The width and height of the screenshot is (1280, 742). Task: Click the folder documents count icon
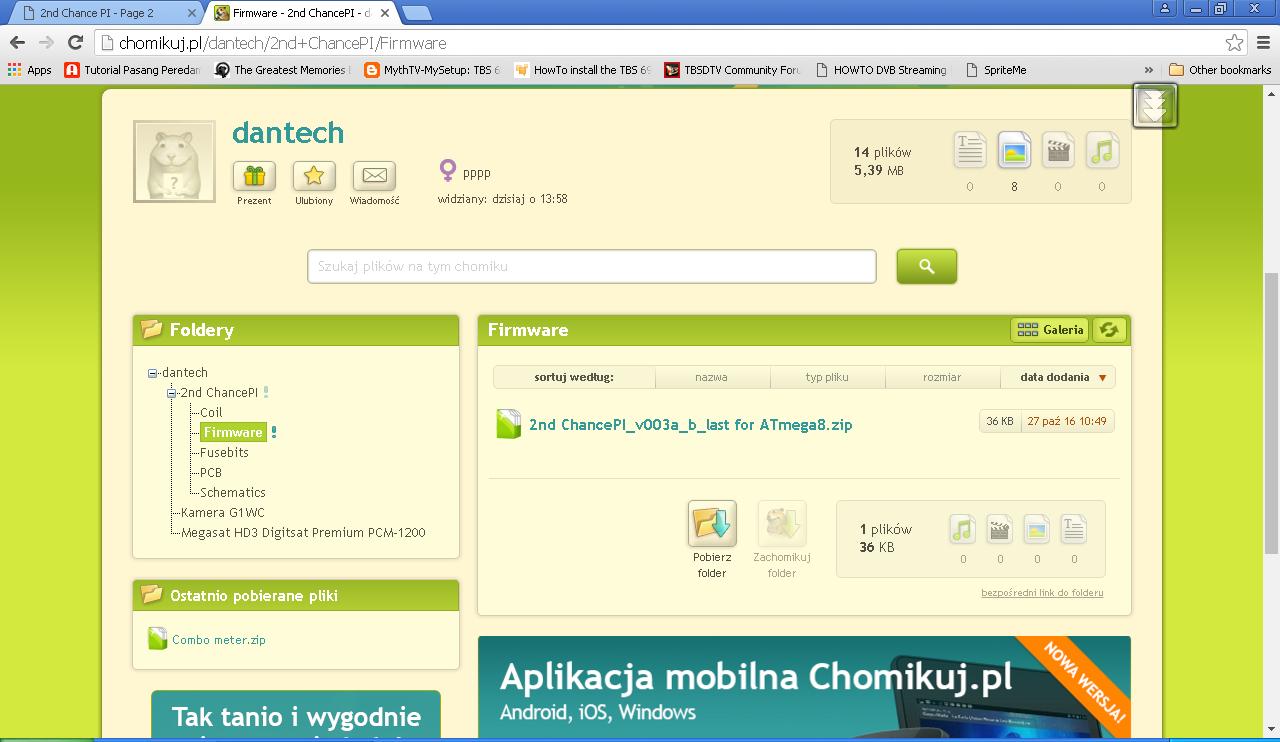1074,529
